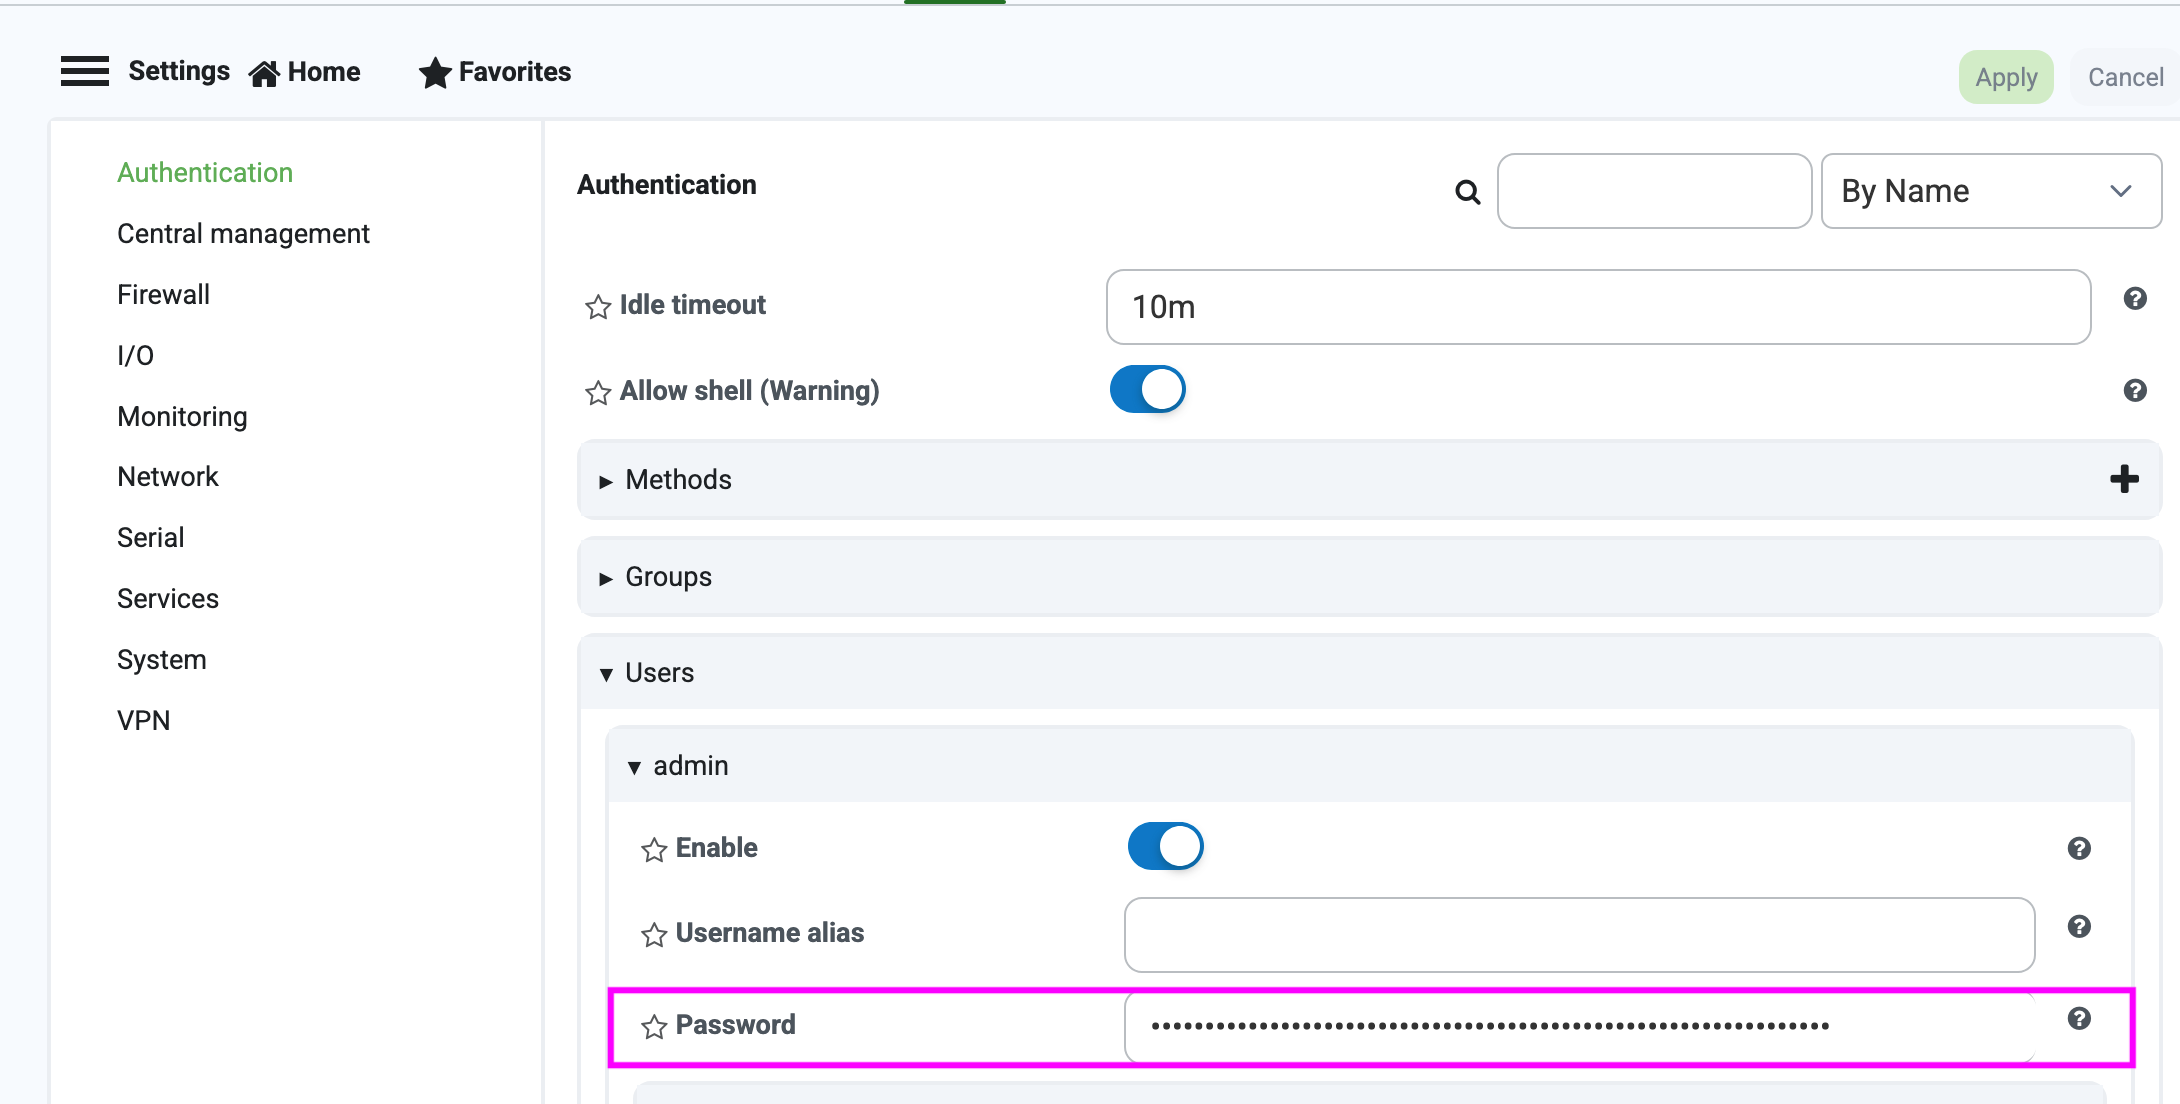Toggle the Allow shell (Warning) switch
The height and width of the screenshot is (1104, 2180).
[x=1148, y=390]
